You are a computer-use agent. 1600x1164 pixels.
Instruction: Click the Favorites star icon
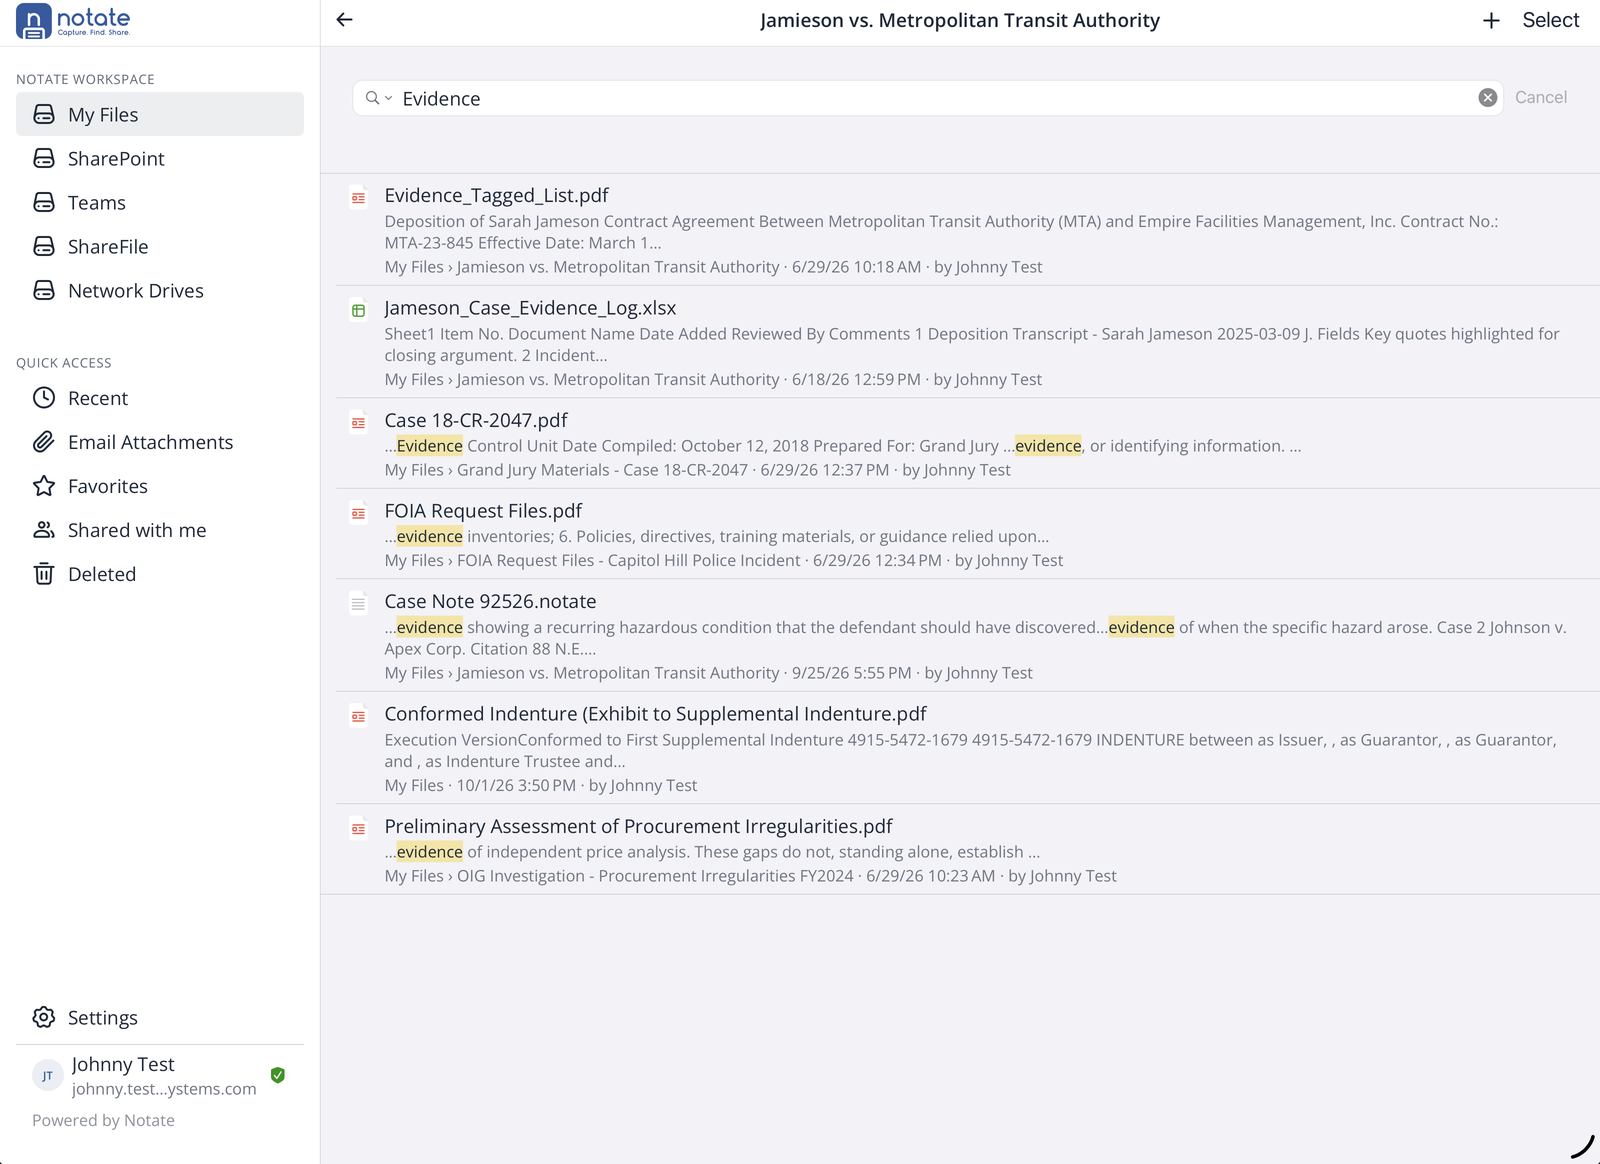coord(44,486)
